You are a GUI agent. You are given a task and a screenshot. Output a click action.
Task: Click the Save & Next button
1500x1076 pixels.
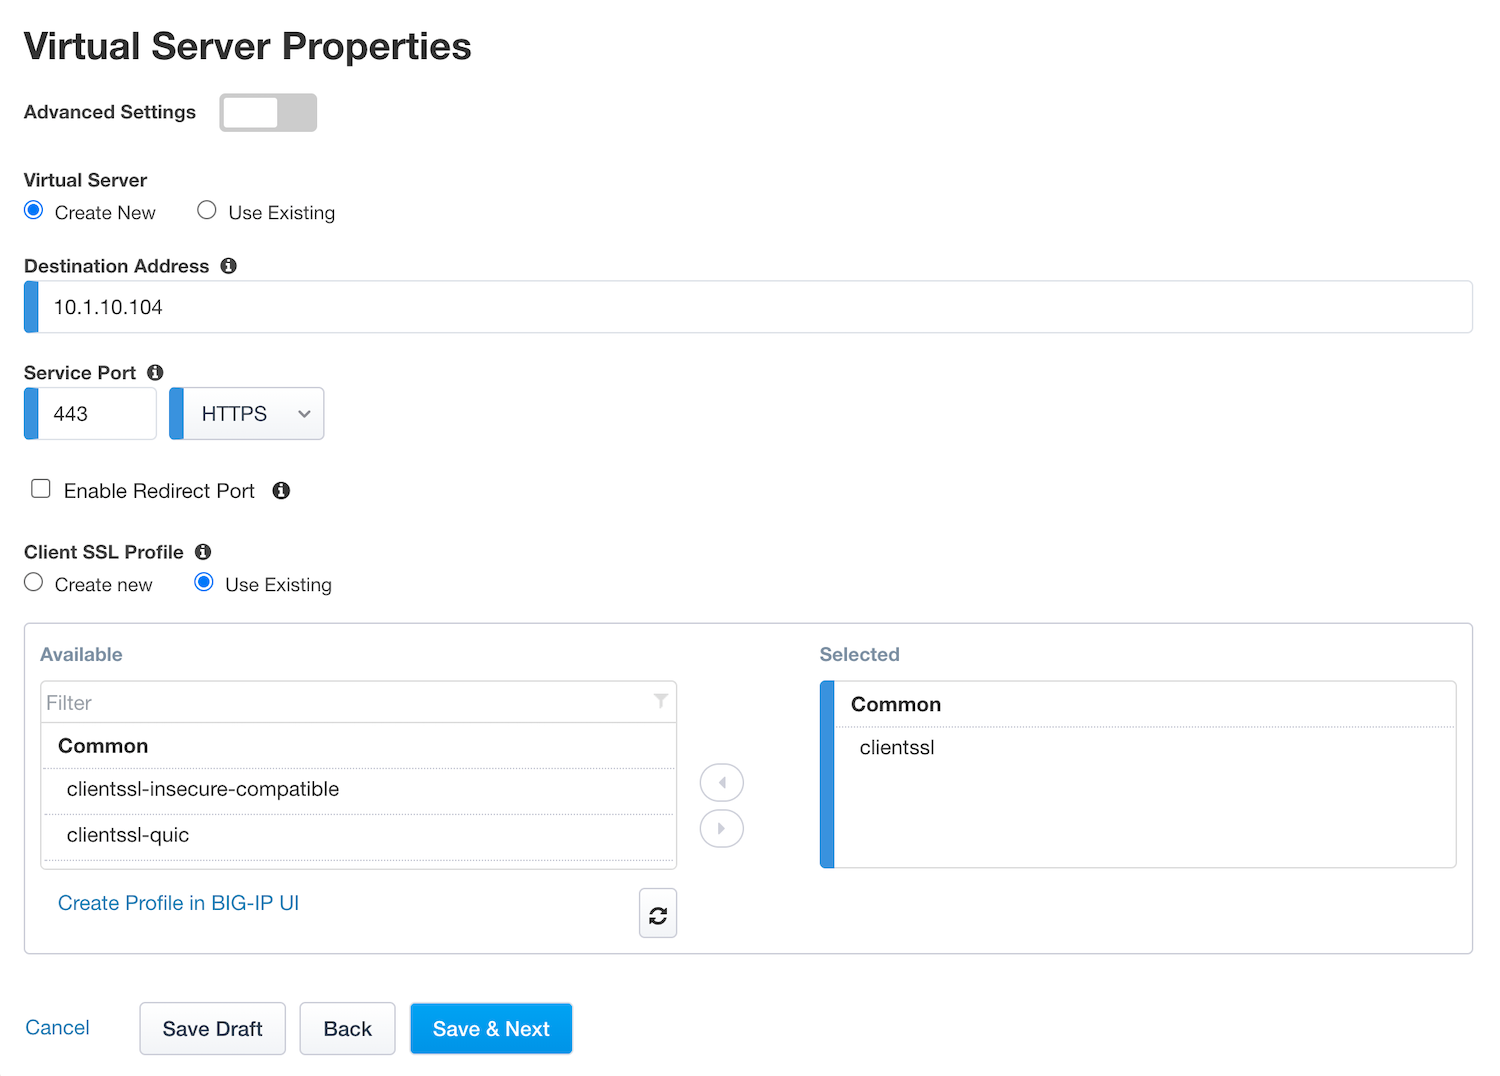491,1029
